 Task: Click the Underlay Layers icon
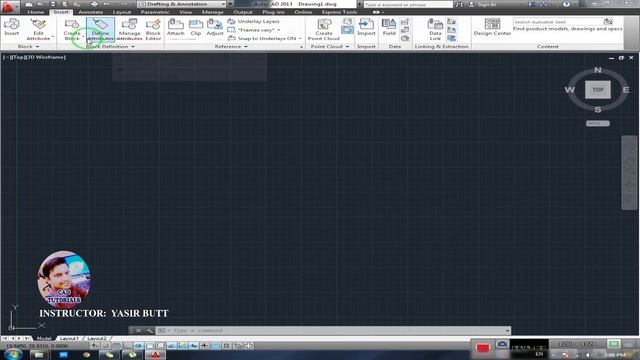pyautogui.click(x=231, y=21)
